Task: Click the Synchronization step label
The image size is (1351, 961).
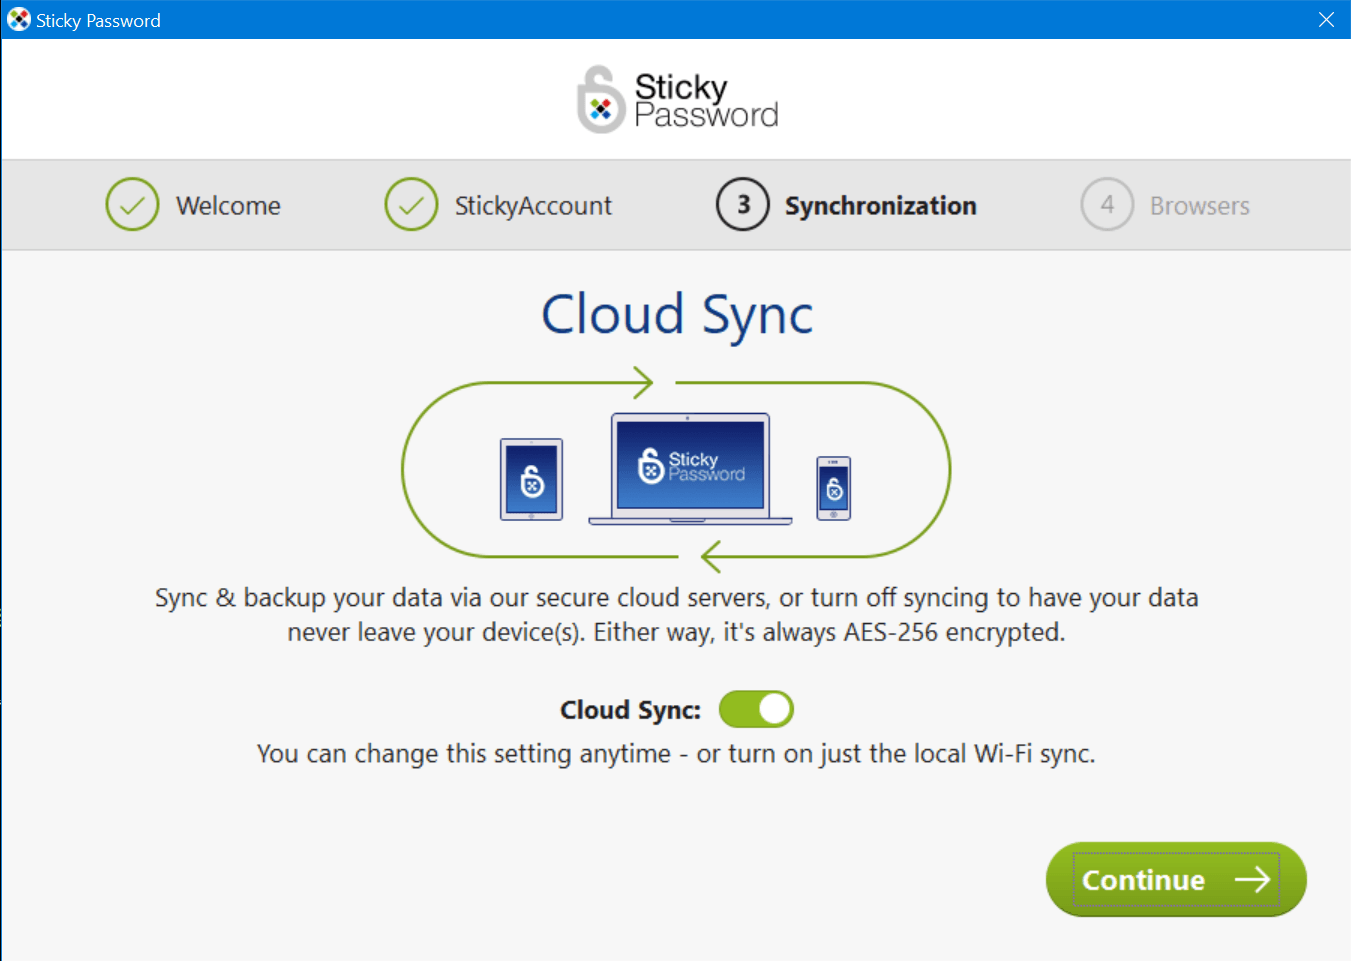Action: pyautogui.click(x=881, y=204)
